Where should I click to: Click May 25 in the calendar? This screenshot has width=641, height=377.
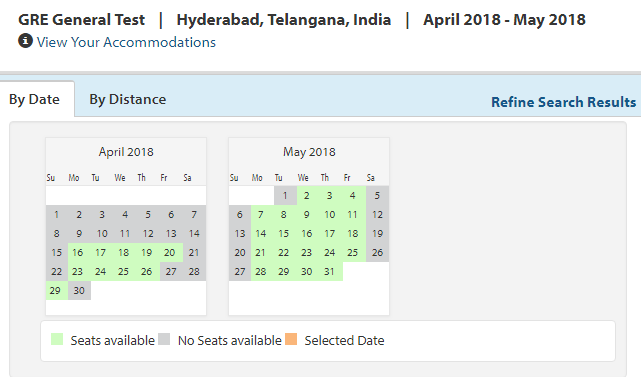354,253
